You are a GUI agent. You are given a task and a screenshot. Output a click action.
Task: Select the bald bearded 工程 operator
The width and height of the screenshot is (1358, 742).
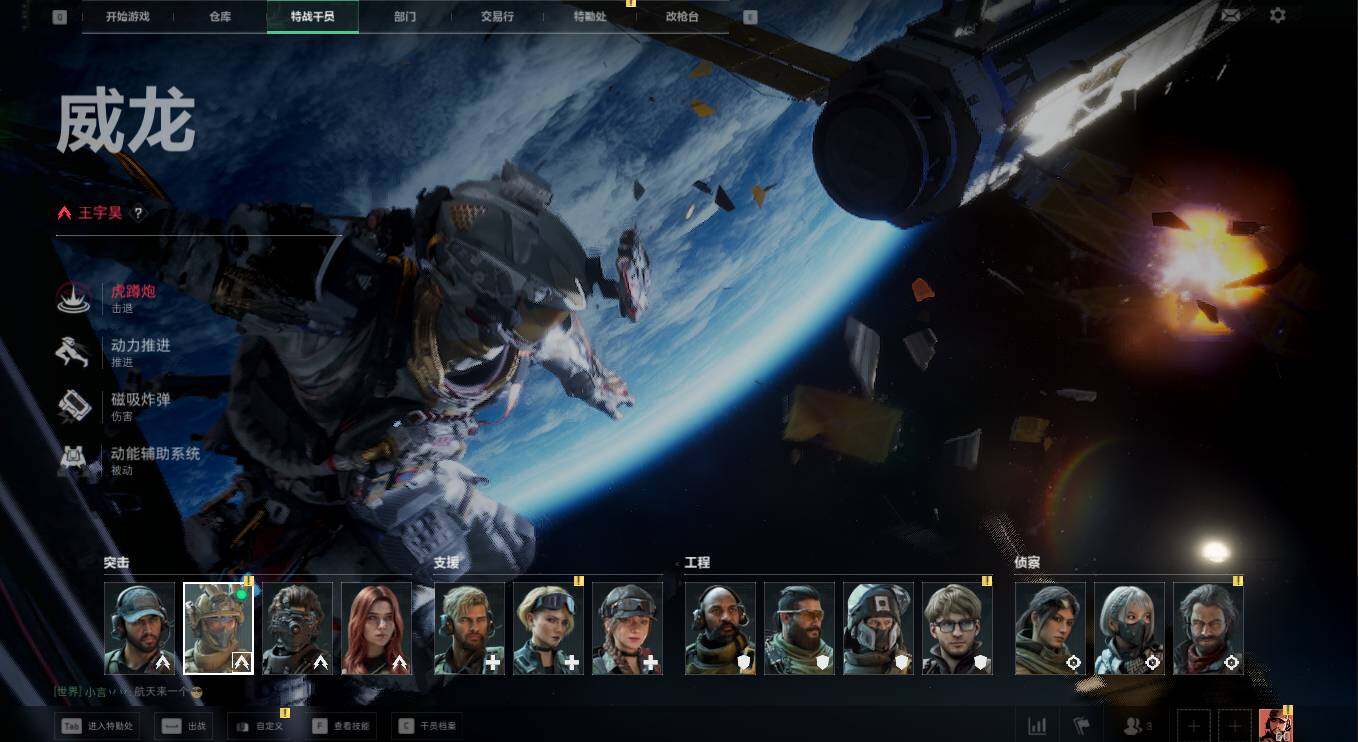coord(720,628)
